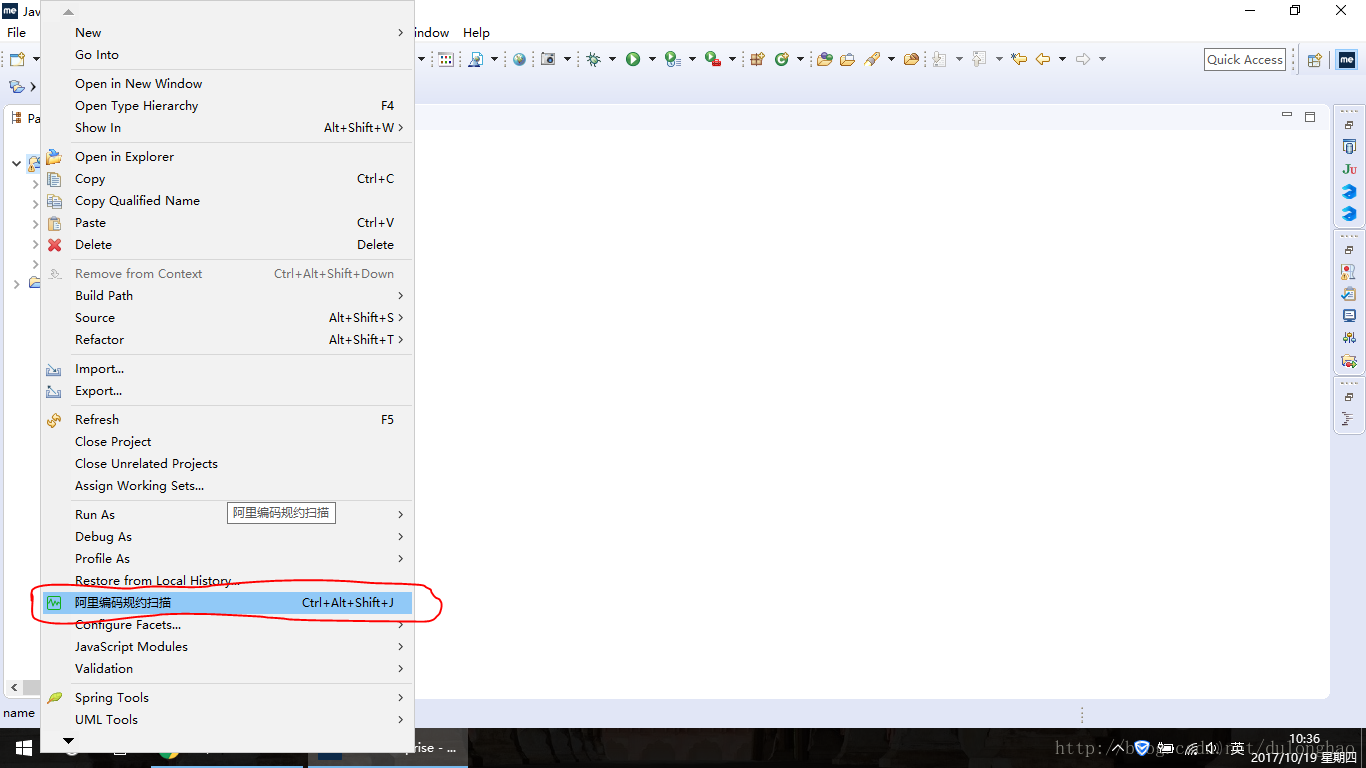Open the dropdown arrow next to Run button
The width and height of the screenshot is (1366, 768).
pyautogui.click(x=652, y=59)
